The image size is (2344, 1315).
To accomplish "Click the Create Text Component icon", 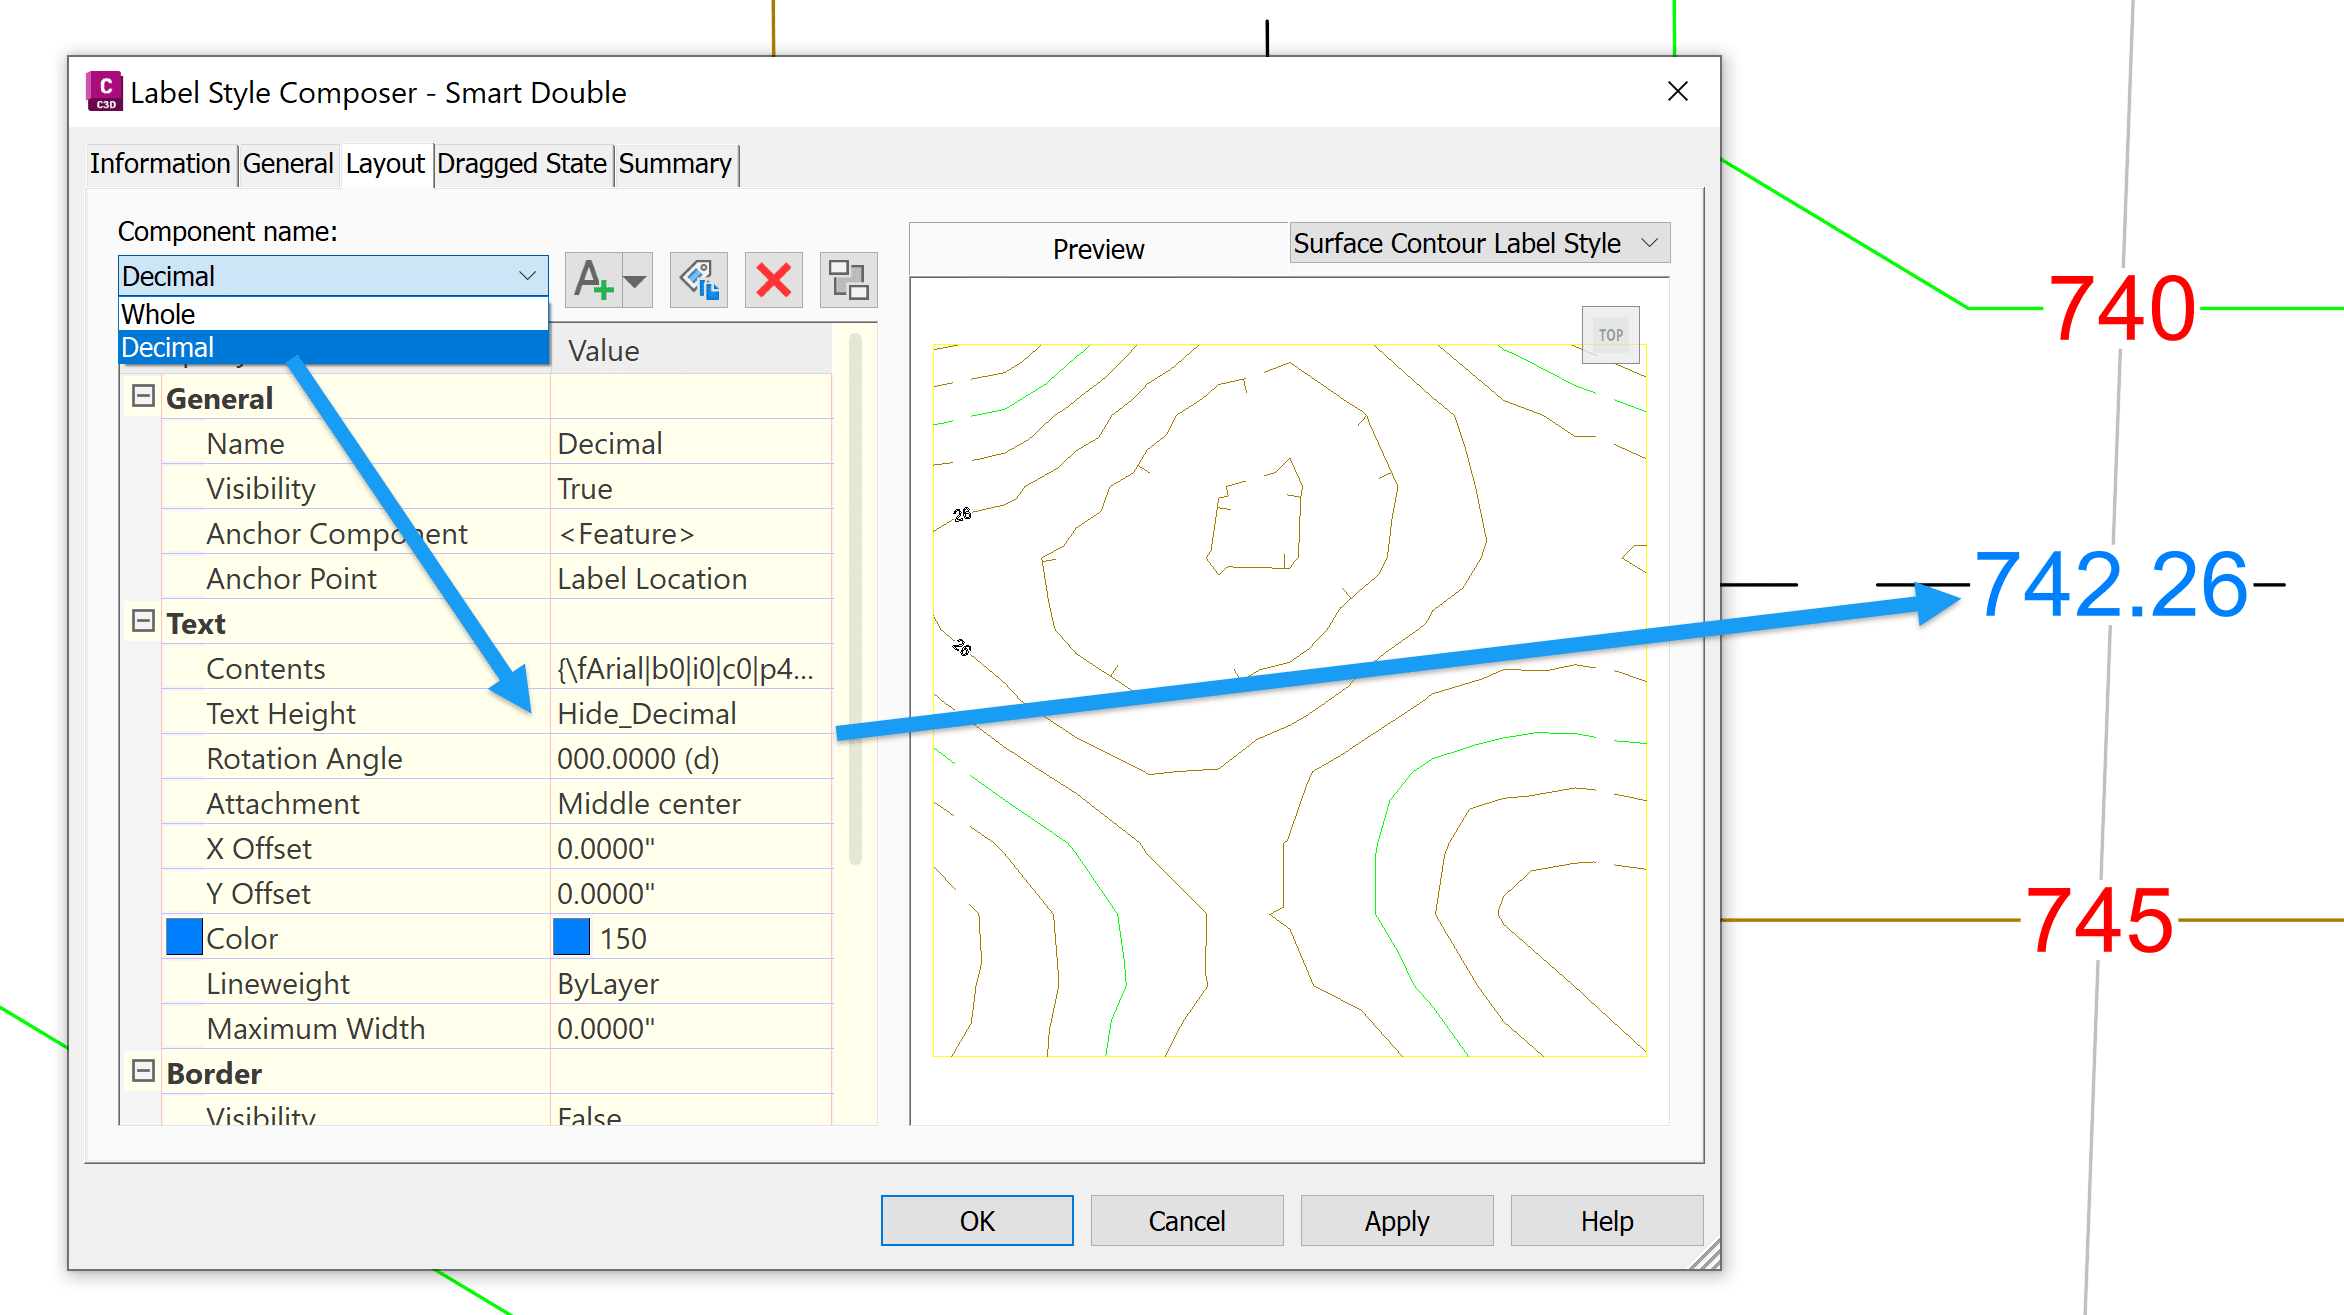I will 593,280.
